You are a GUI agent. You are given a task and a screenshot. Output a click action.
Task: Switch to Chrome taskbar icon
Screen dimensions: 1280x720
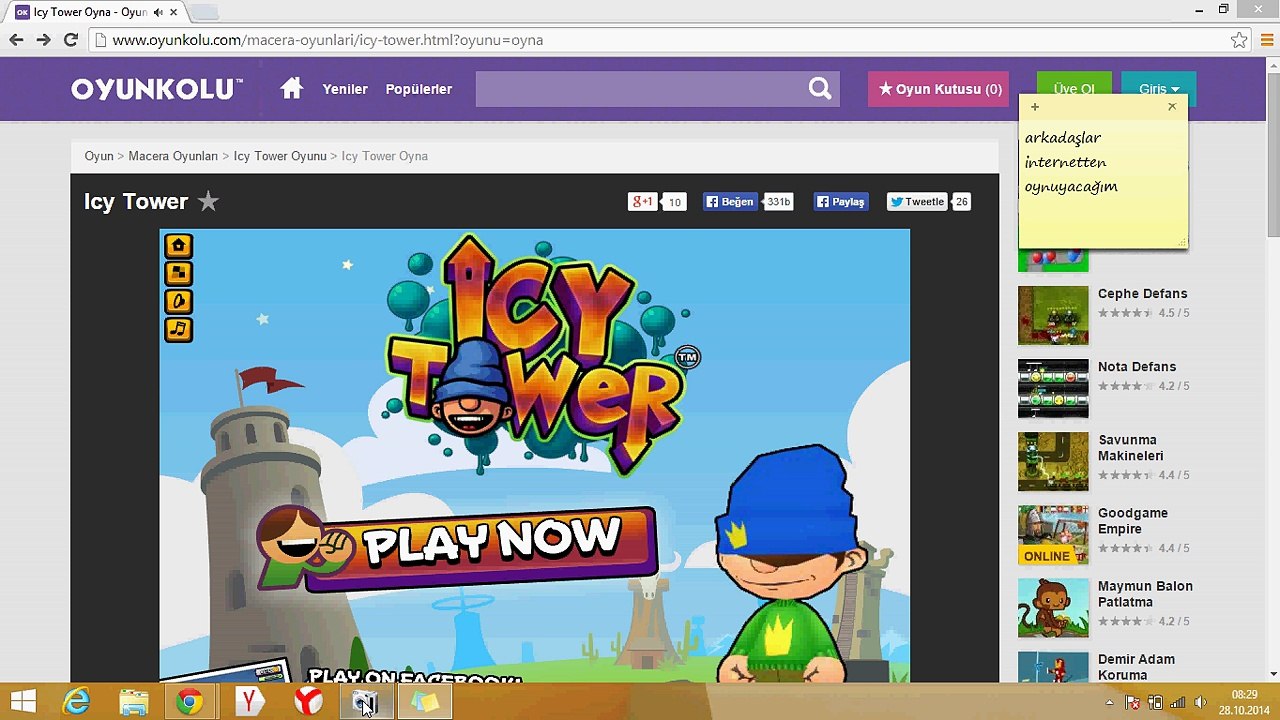[x=190, y=702]
